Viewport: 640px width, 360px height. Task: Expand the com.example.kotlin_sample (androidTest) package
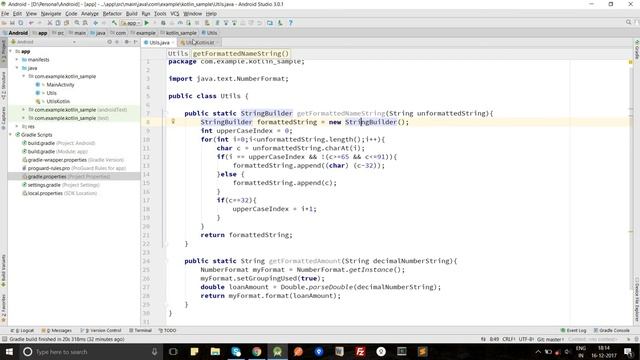(x=24, y=109)
